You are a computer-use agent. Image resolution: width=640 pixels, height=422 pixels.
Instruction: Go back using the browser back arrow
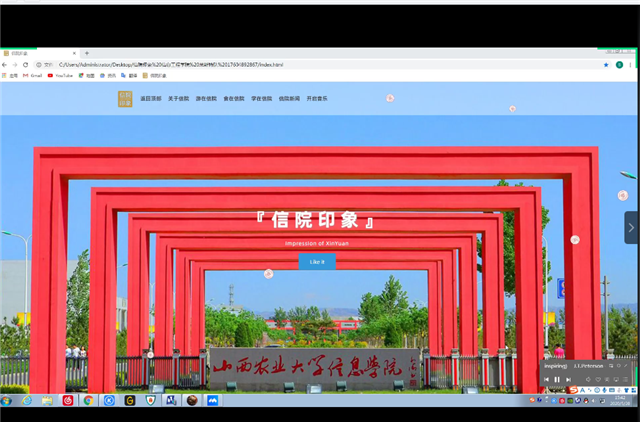(x=4, y=64)
